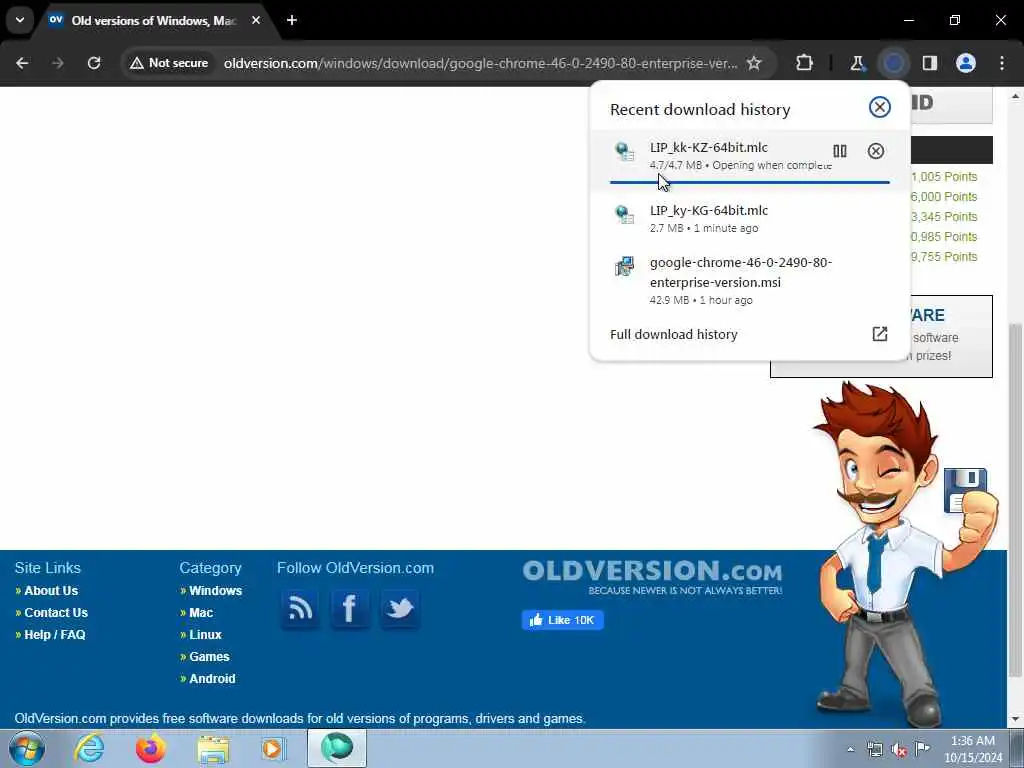Open the Linux category link
Screen dimensions: 1024x768
[205, 635]
